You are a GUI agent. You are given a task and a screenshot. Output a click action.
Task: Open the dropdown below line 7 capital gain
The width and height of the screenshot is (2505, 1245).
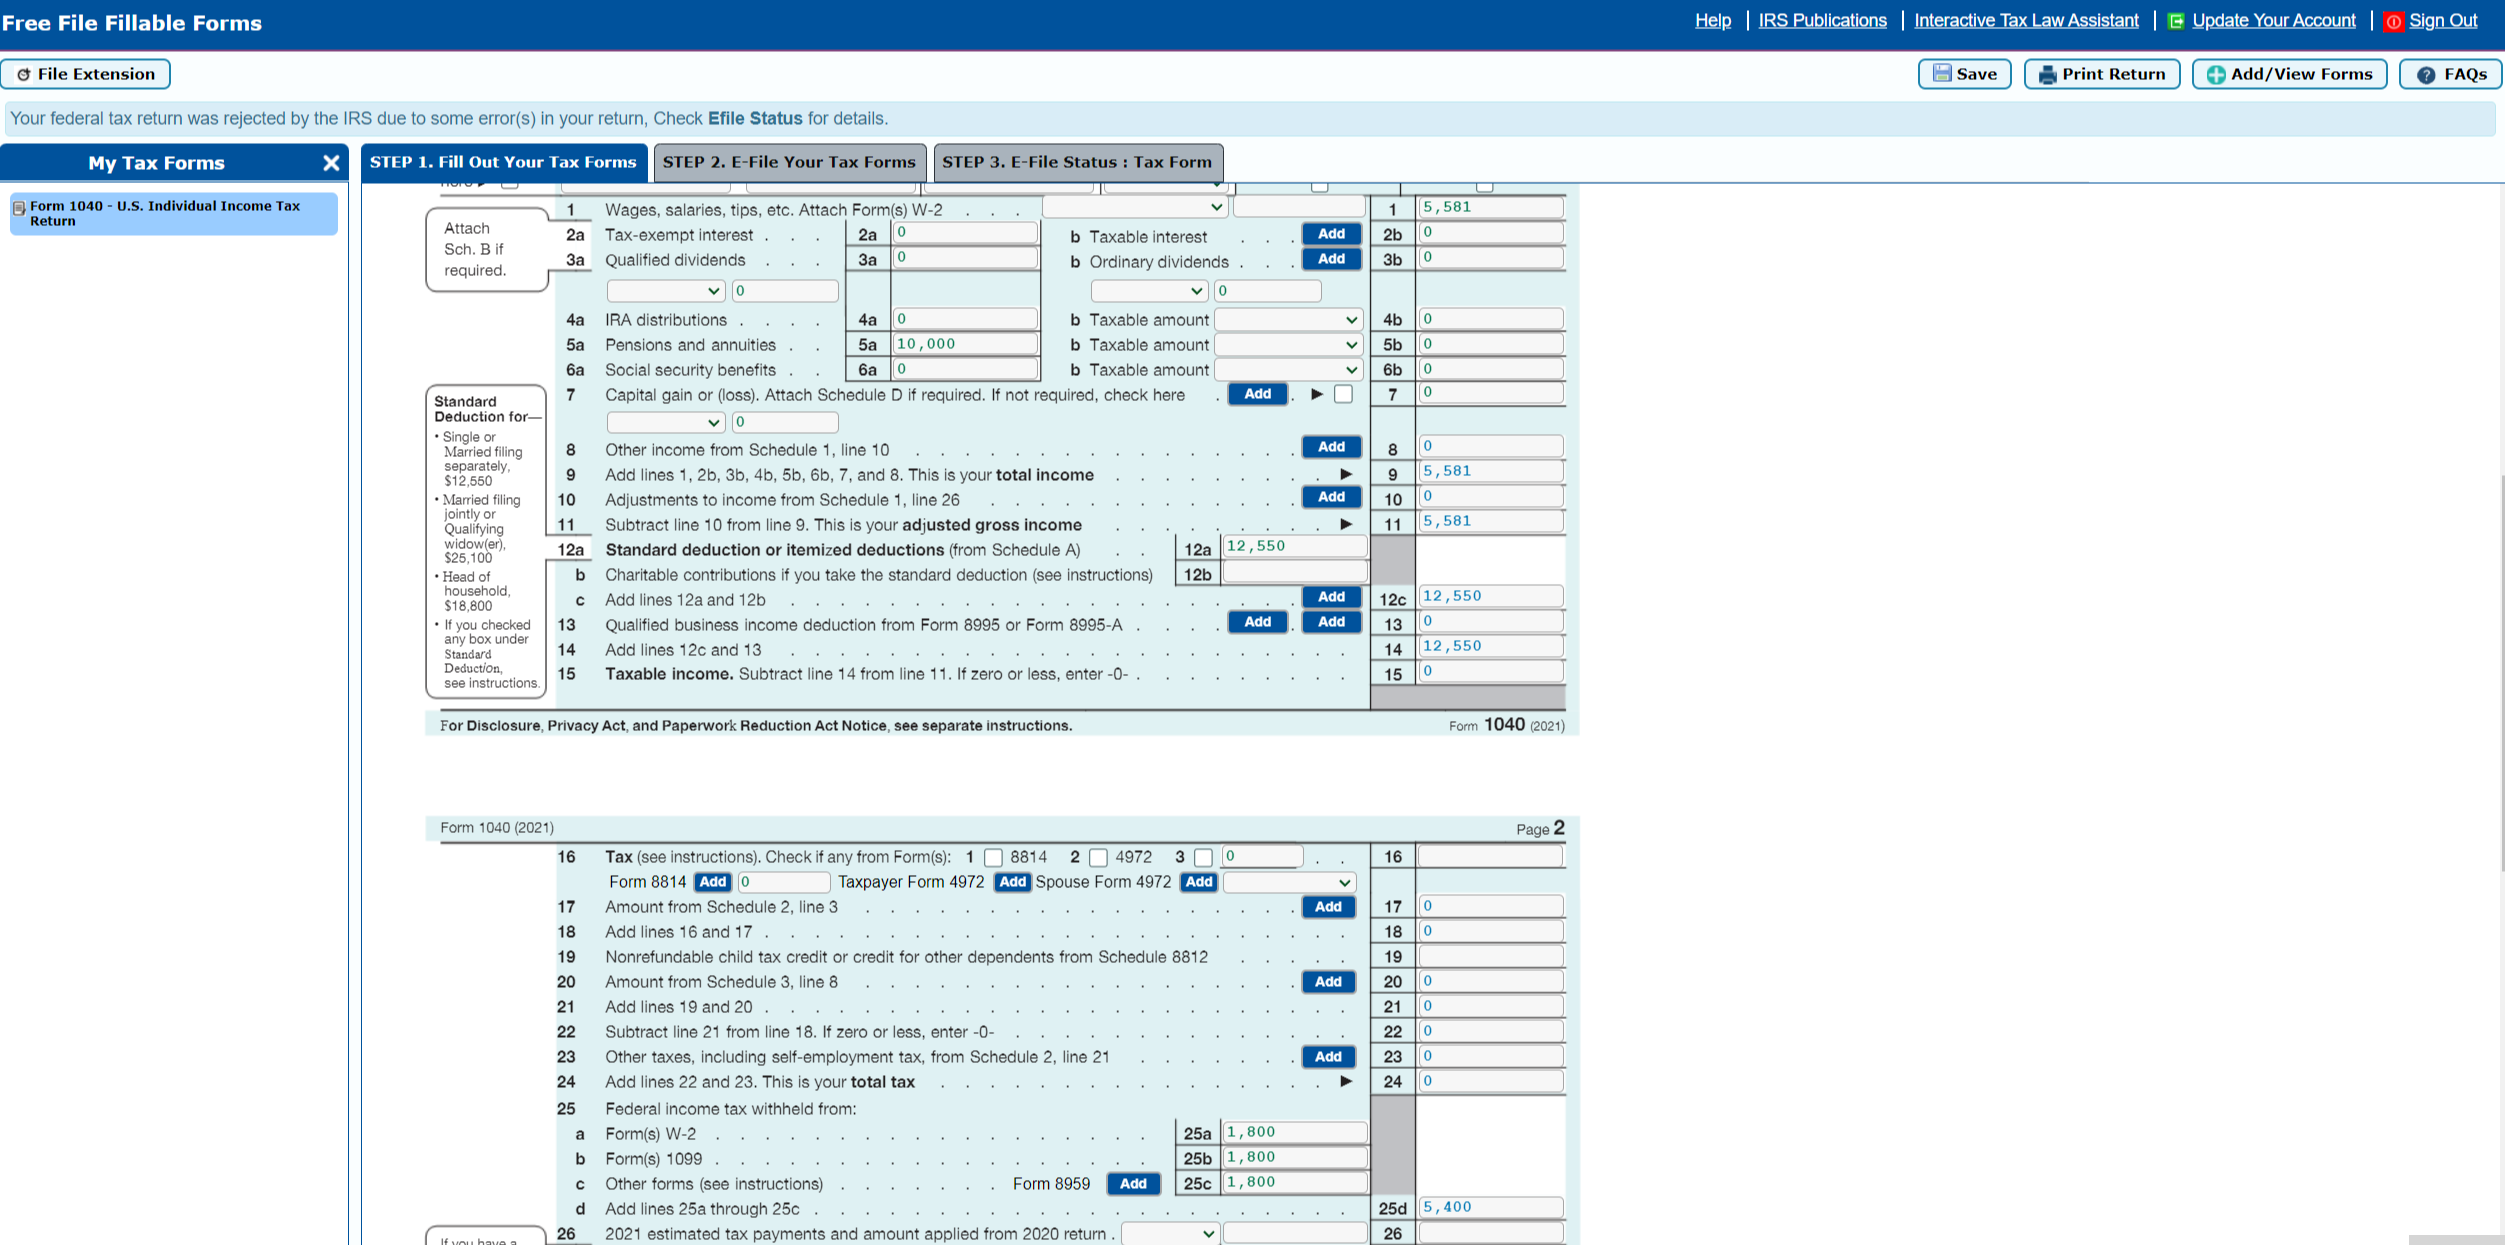click(x=665, y=422)
